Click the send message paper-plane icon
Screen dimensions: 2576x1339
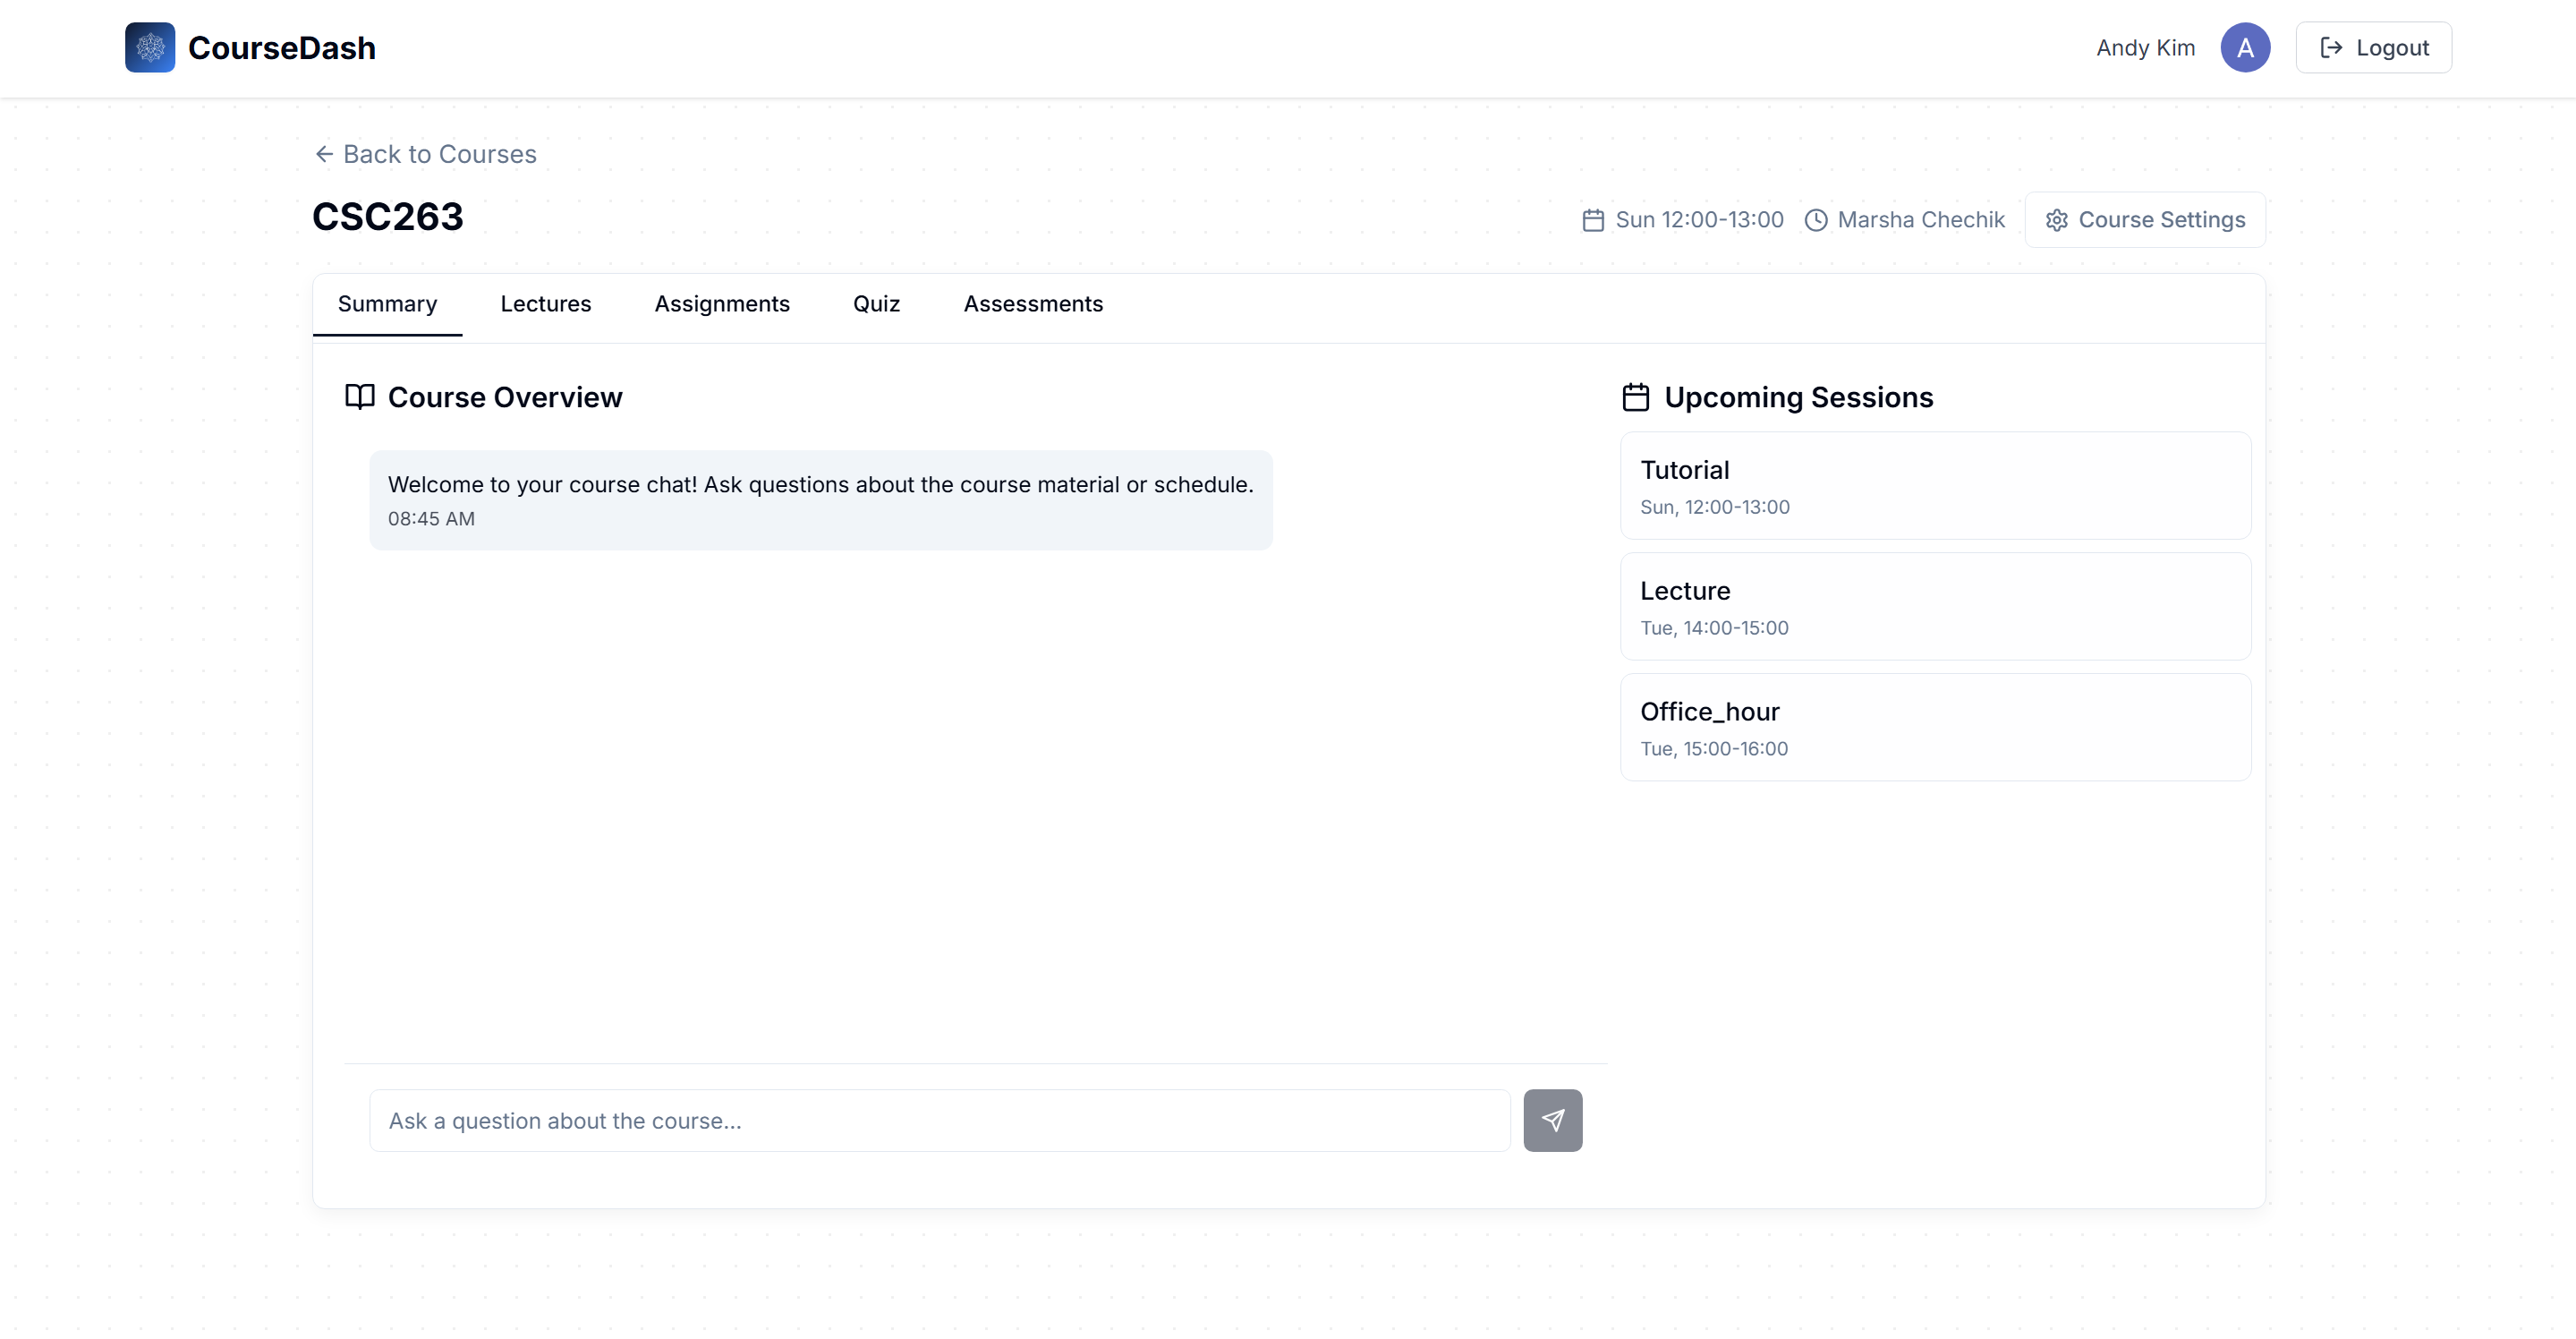[1552, 1120]
